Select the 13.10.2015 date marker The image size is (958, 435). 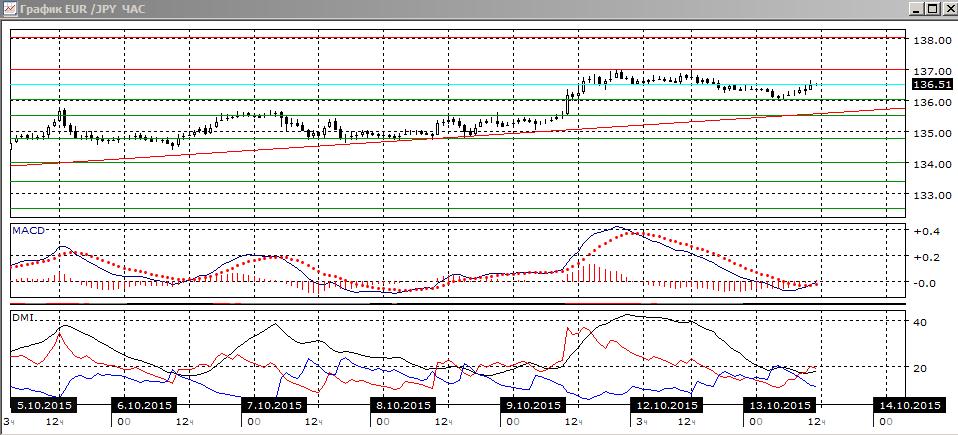point(779,406)
